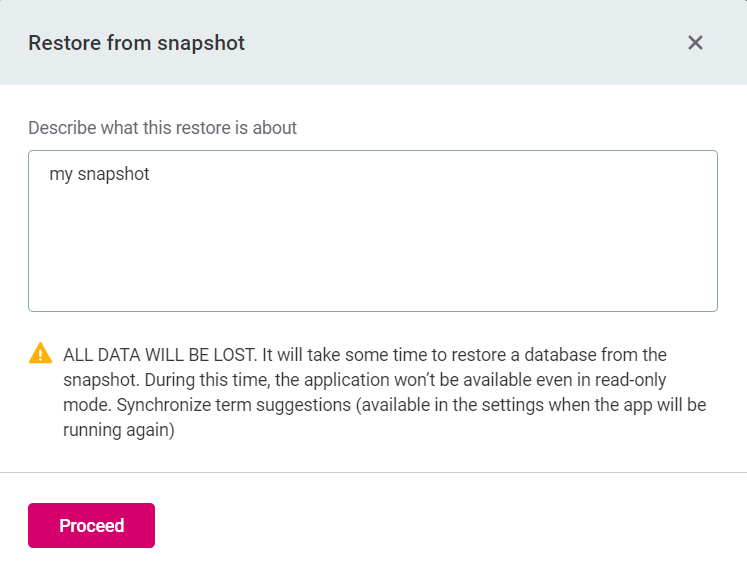Close the Restore from snapshot dialog
747x576 pixels.
click(x=696, y=43)
